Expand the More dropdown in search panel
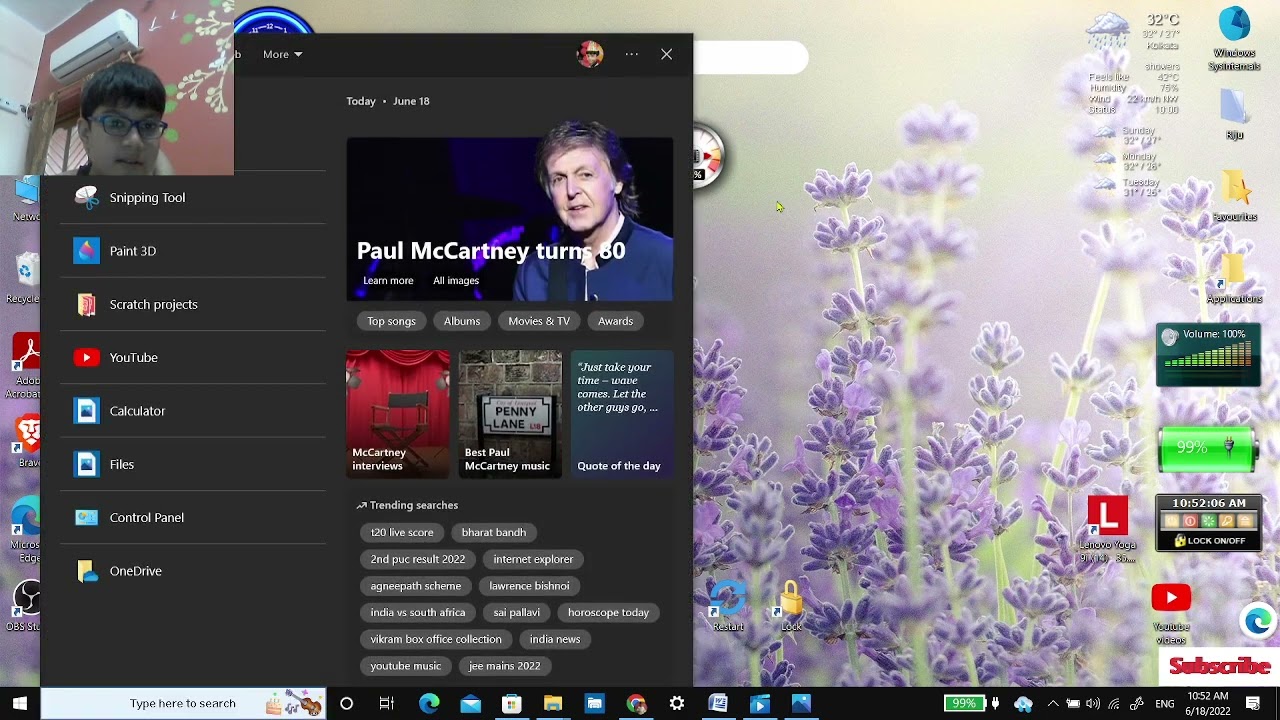The width and height of the screenshot is (1280, 720). (x=282, y=54)
